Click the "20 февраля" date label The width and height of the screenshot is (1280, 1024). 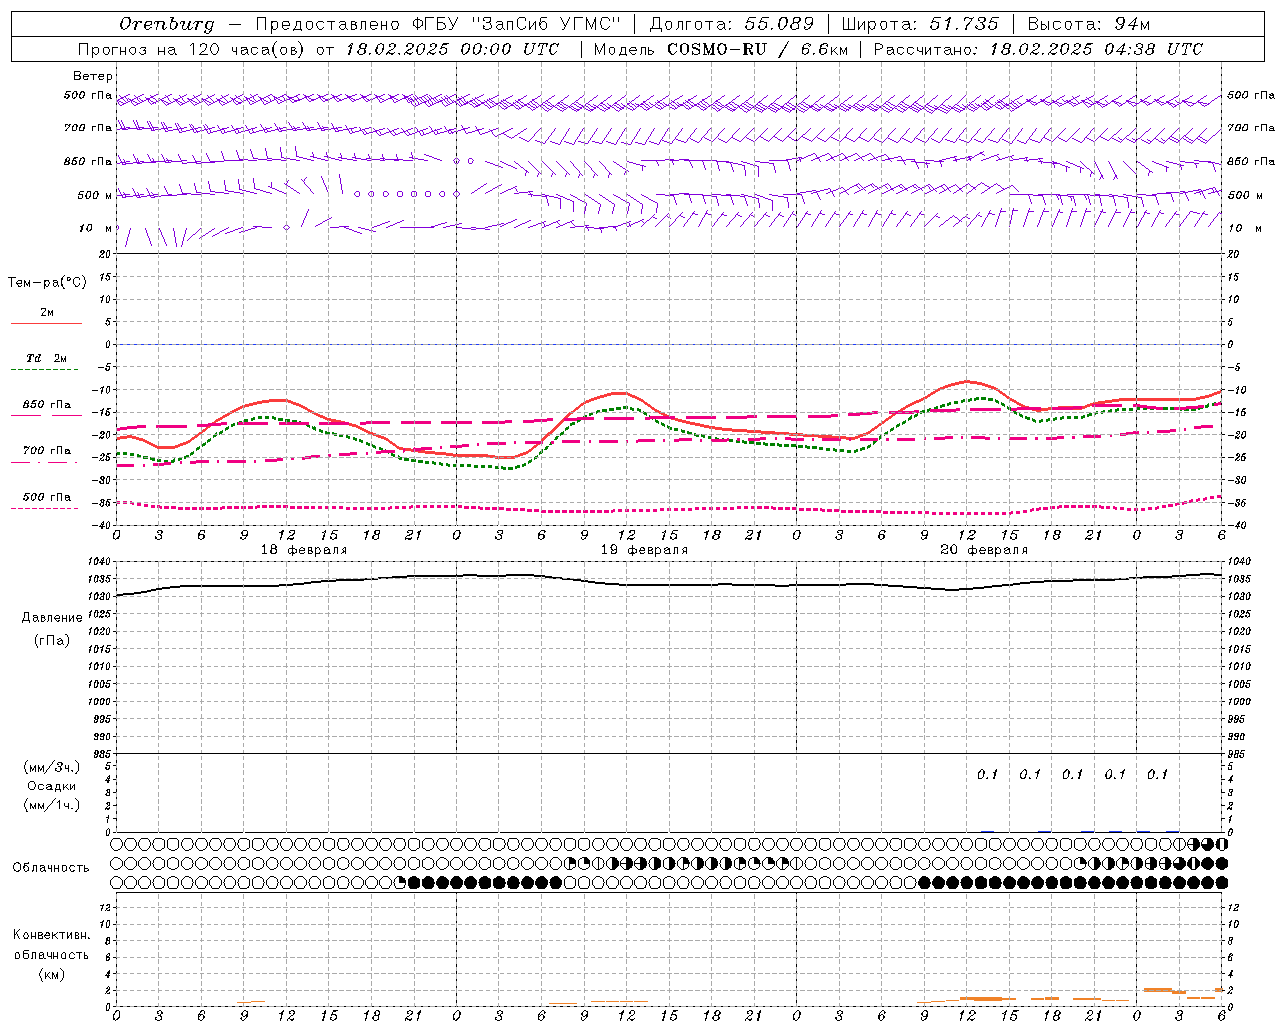click(x=984, y=550)
